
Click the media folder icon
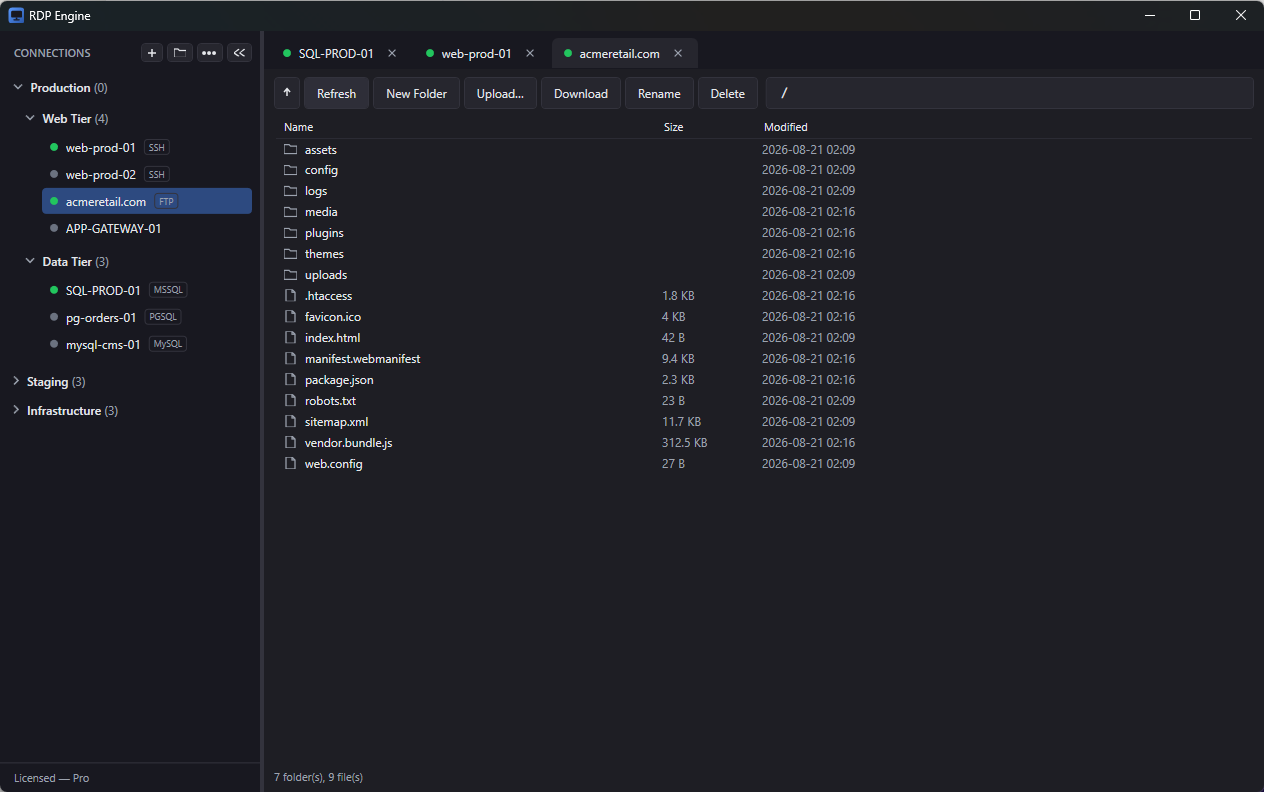tap(291, 212)
